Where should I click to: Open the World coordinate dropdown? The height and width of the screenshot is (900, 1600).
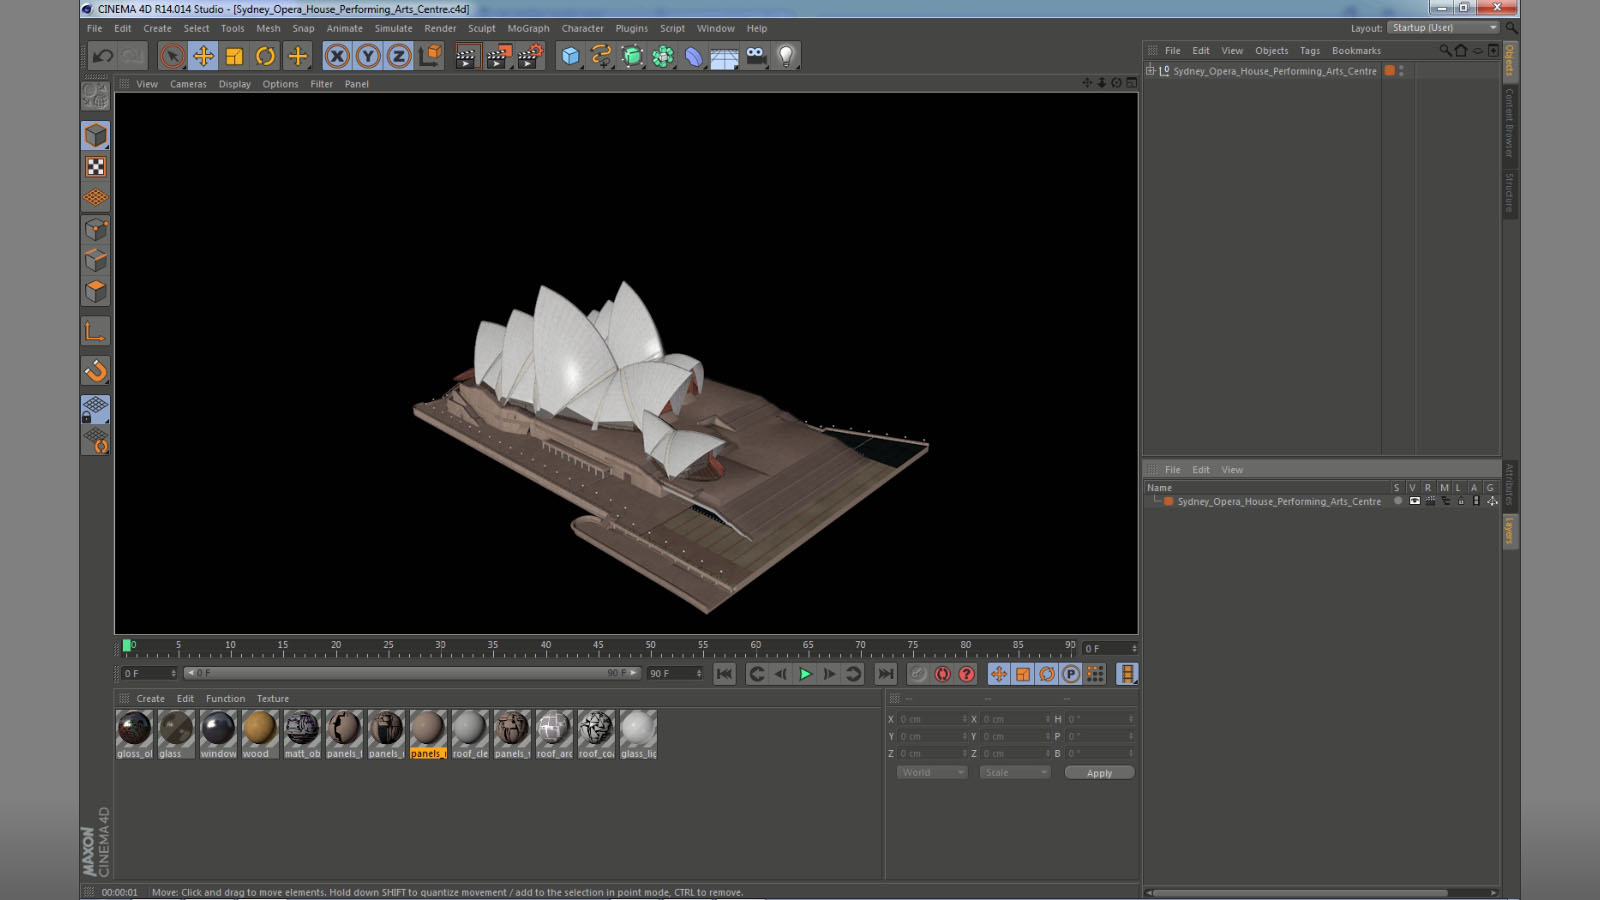(x=932, y=772)
